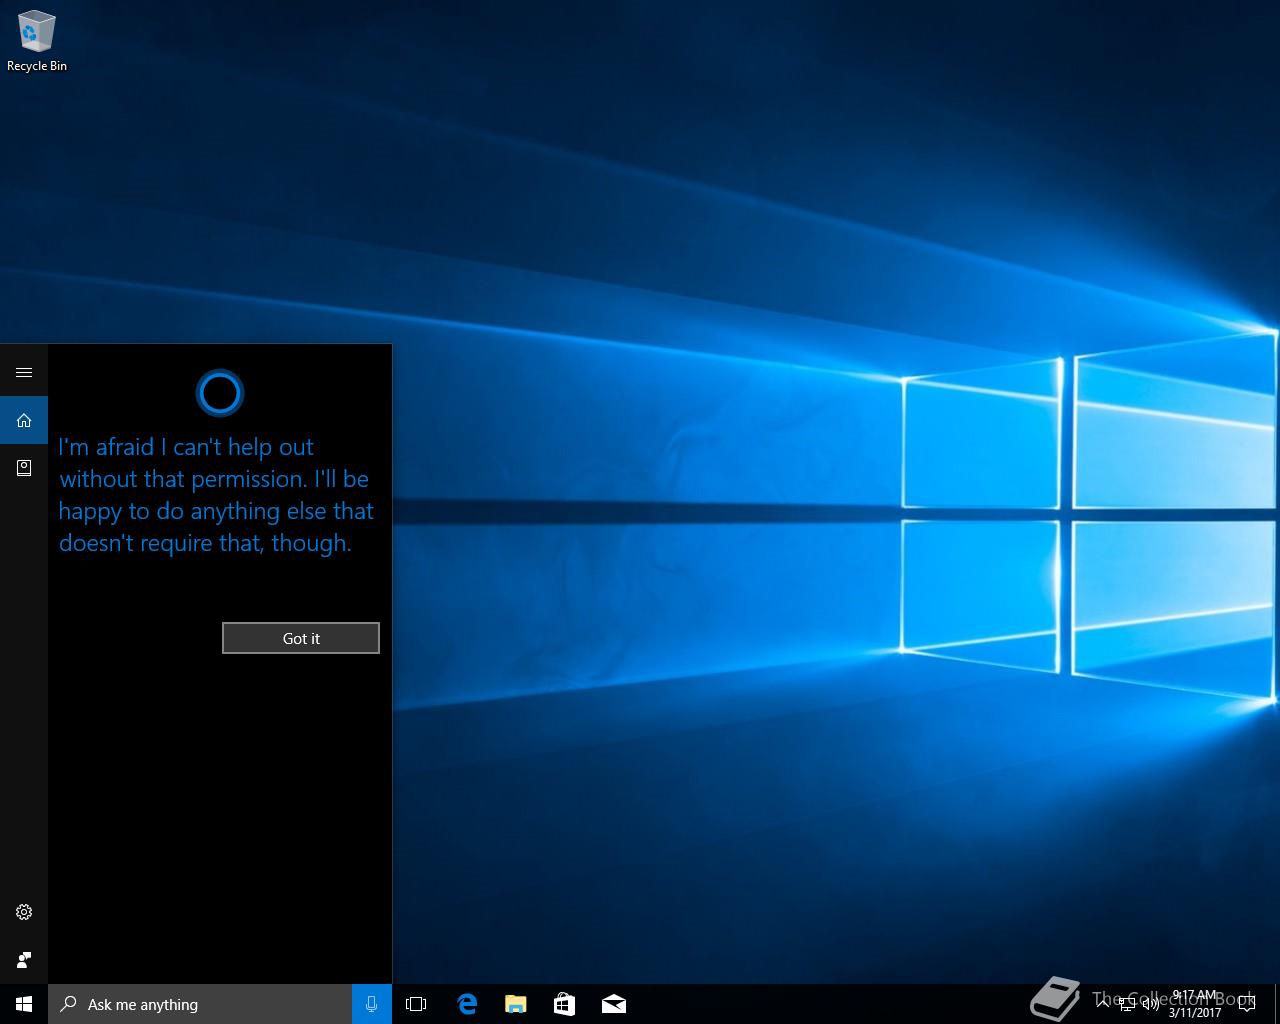Click the Got it button

(301, 638)
